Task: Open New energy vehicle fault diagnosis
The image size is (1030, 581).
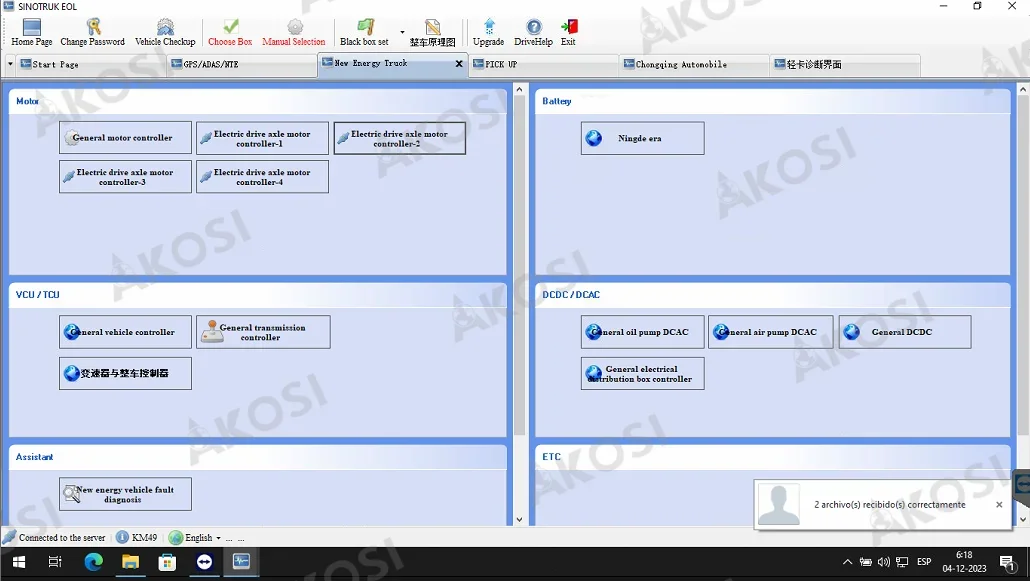Action: 125,494
